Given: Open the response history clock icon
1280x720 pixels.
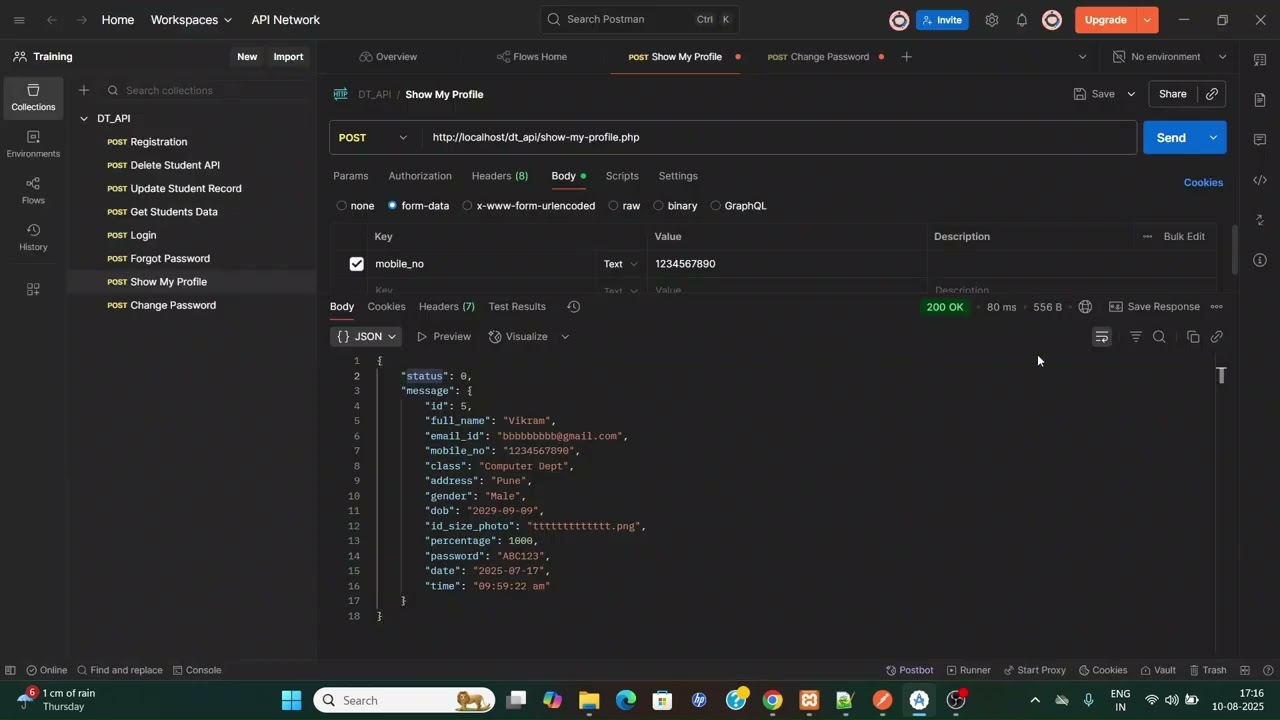Looking at the screenshot, I should tap(573, 307).
